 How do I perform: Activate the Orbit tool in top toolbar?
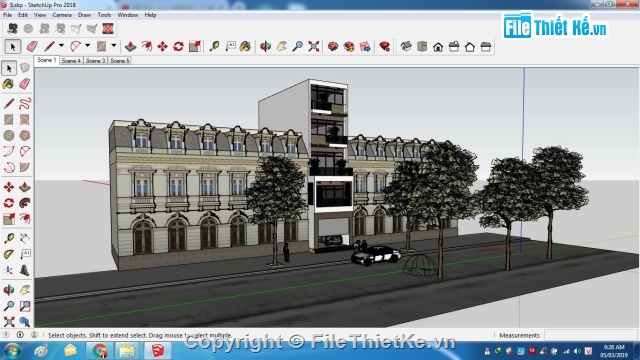point(265,46)
